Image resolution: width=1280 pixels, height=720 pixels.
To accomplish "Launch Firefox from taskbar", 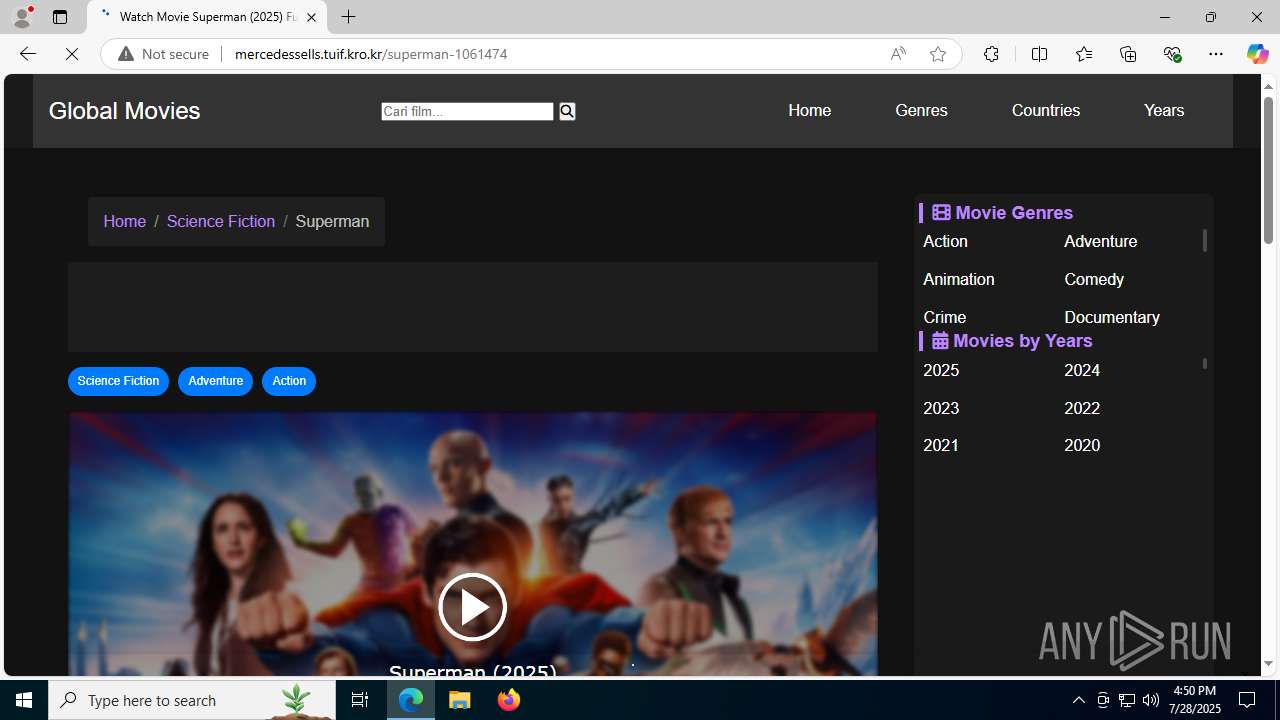I will point(509,700).
